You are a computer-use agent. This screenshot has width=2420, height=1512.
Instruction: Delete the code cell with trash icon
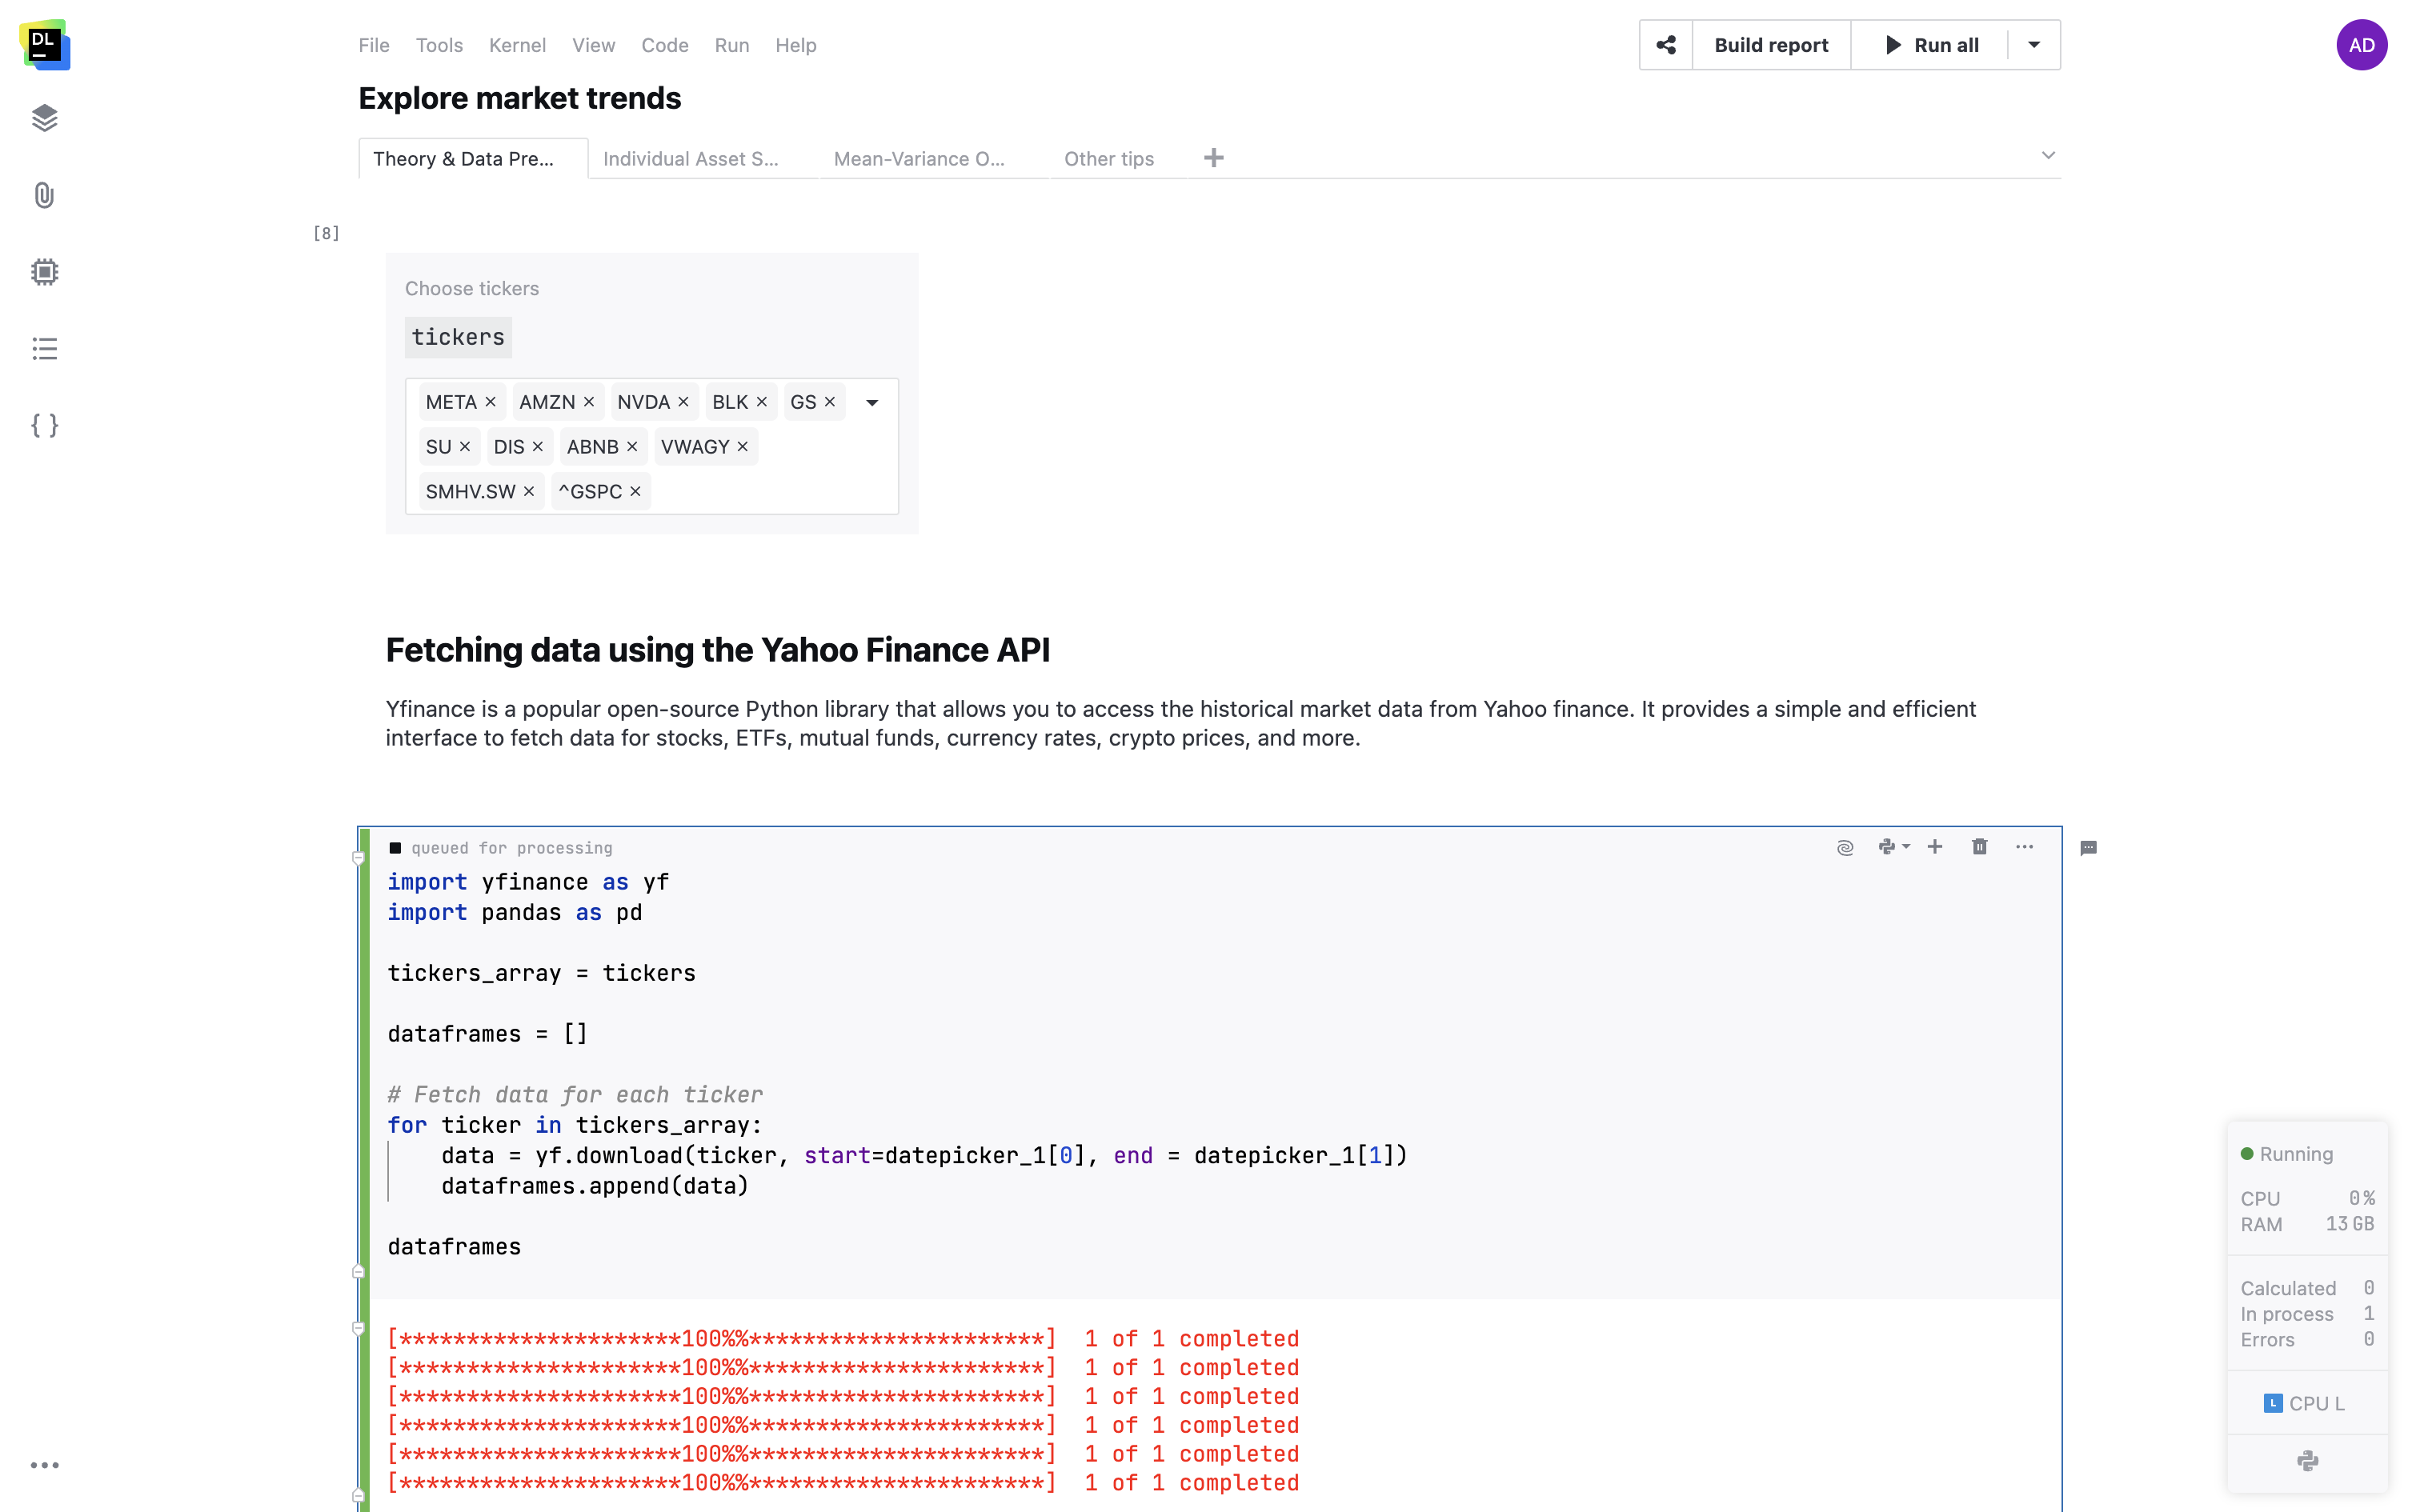click(1979, 847)
